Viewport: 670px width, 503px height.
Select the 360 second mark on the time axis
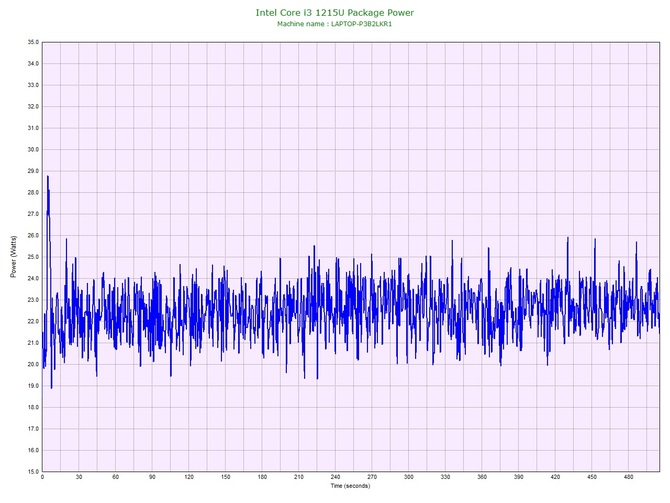click(482, 478)
